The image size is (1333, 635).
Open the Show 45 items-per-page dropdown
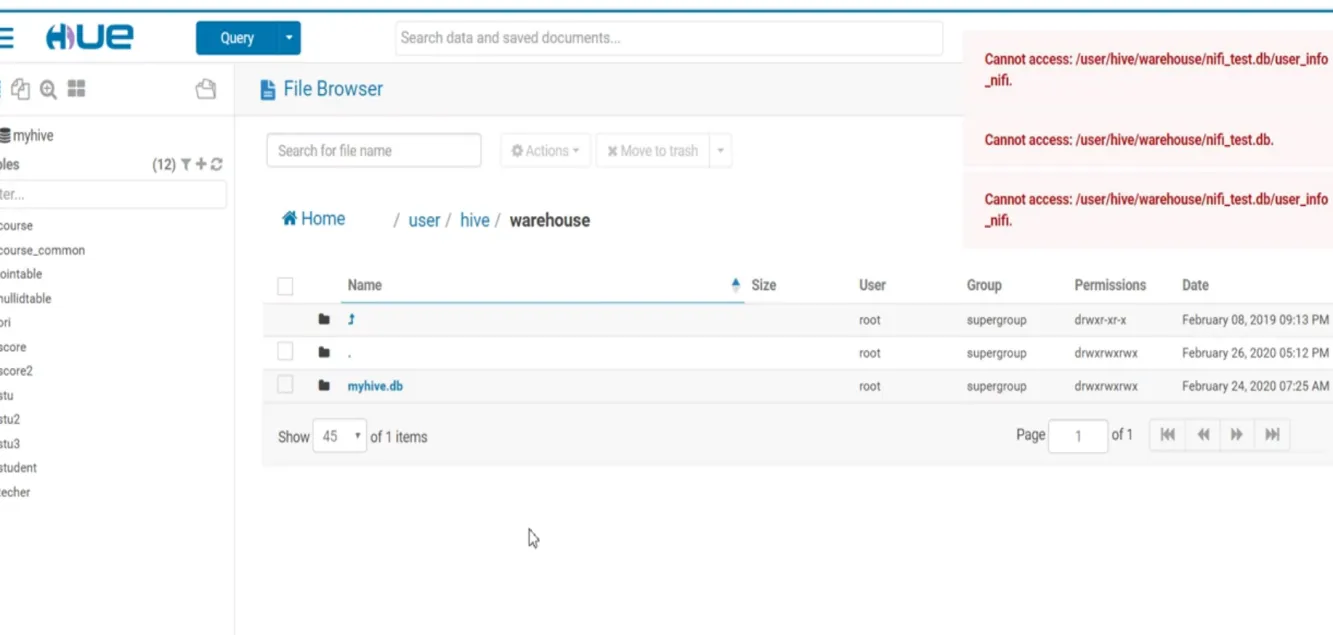(x=340, y=436)
